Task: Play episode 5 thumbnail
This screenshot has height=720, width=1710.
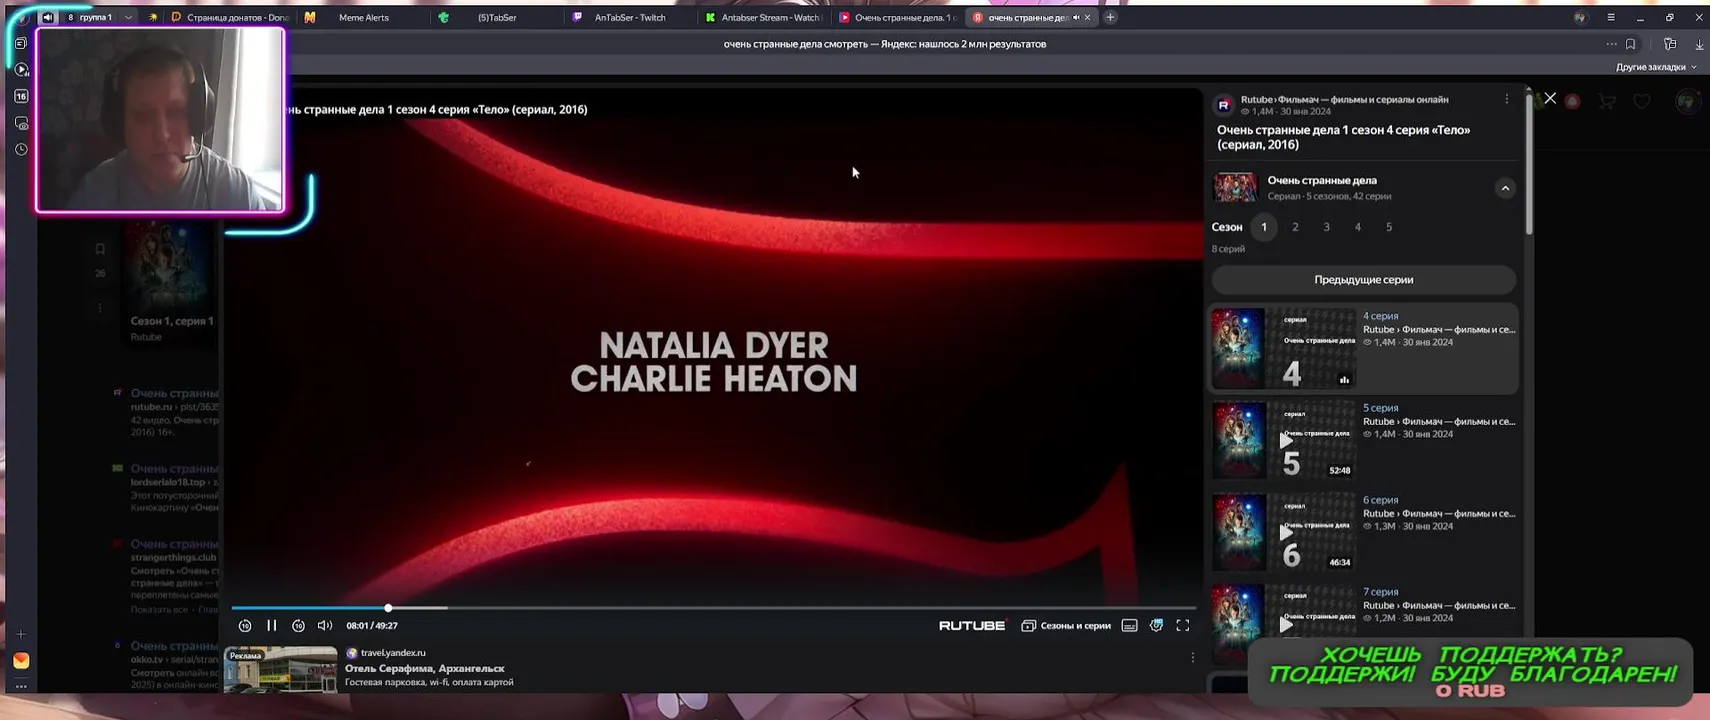Action: [1284, 440]
